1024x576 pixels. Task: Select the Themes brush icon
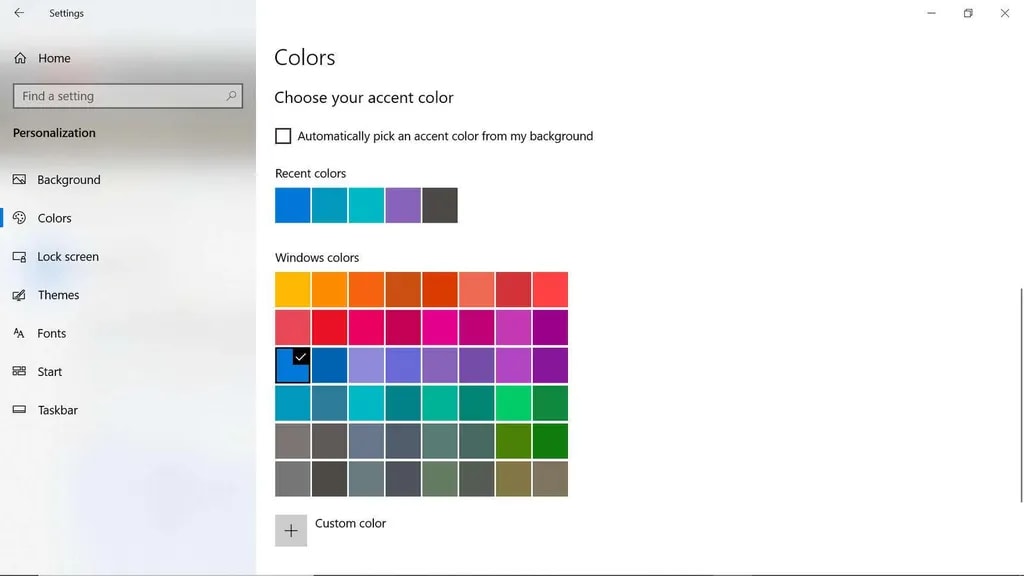(19, 295)
